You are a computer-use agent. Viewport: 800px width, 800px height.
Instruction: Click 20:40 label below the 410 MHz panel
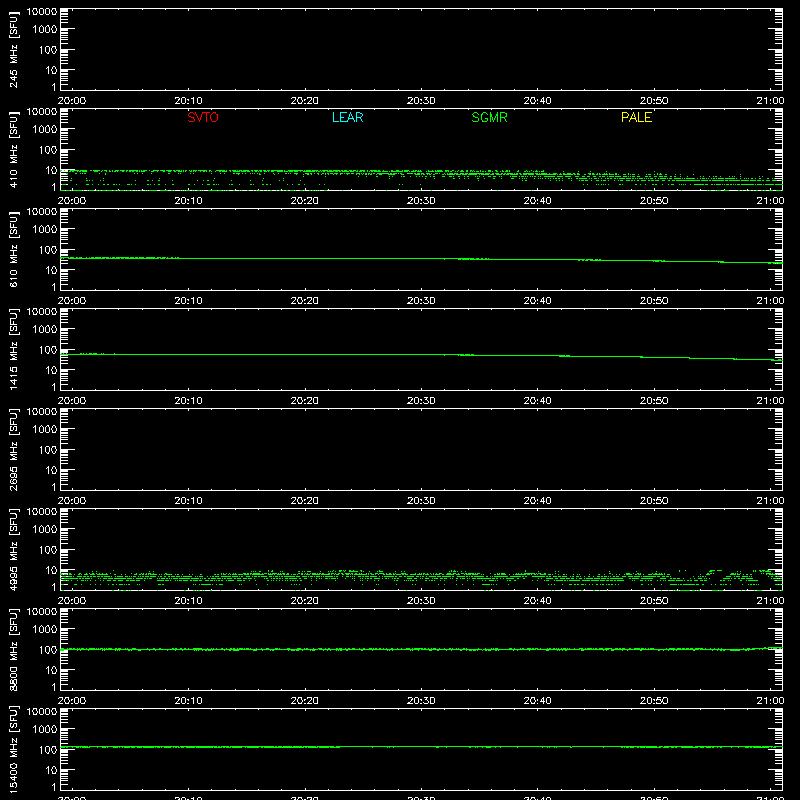pyautogui.click(x=537, y=201)
